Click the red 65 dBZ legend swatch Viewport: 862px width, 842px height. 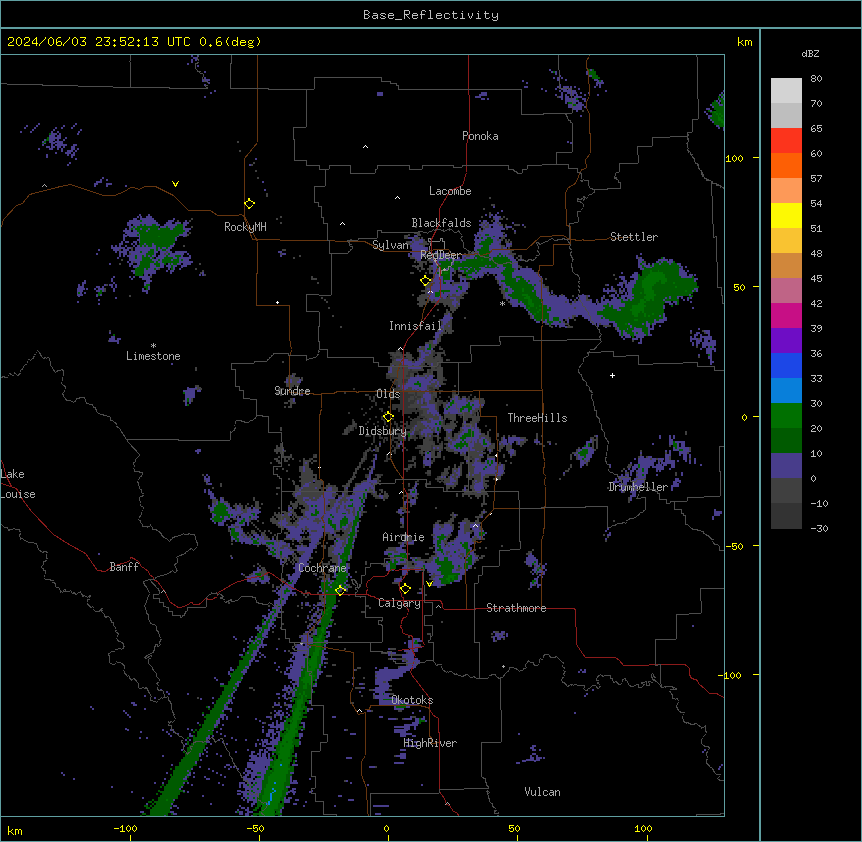pyautogui.click(x=786, y=141)
